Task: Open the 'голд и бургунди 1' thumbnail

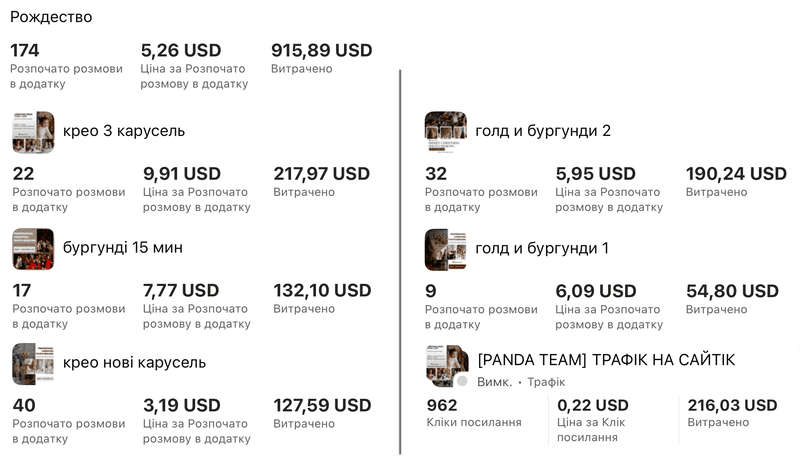Action: point(445,249)
